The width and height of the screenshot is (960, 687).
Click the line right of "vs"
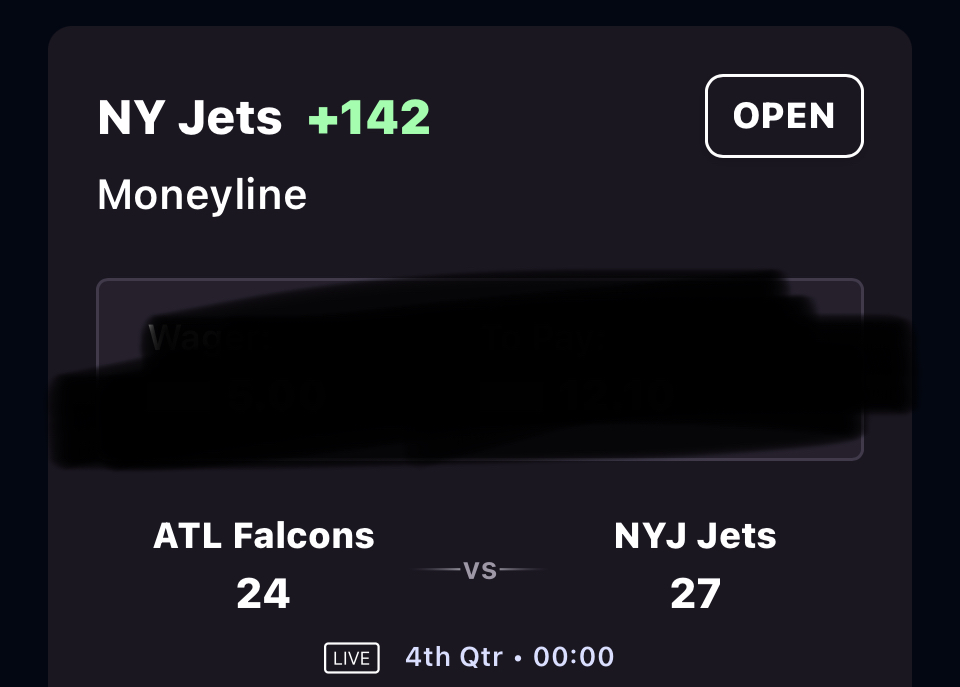click(x=522, y=570)
